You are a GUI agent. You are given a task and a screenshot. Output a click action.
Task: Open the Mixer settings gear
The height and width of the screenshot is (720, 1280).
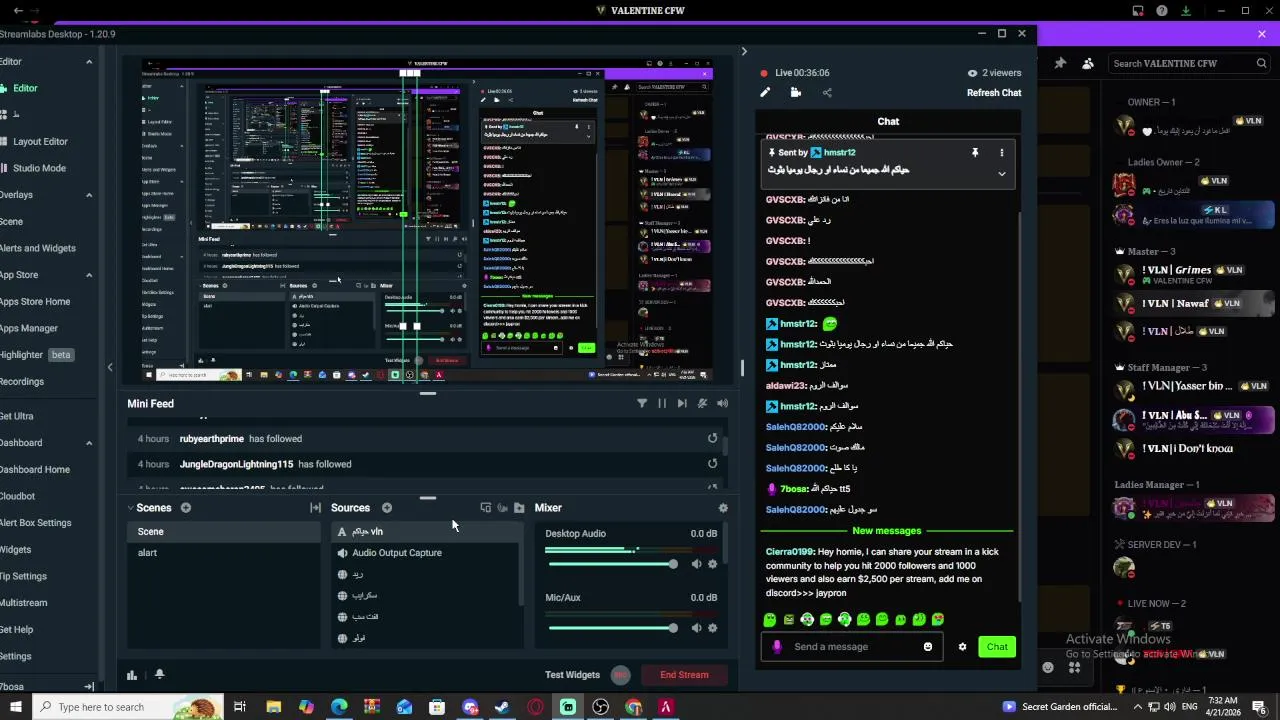click(723, 508)
